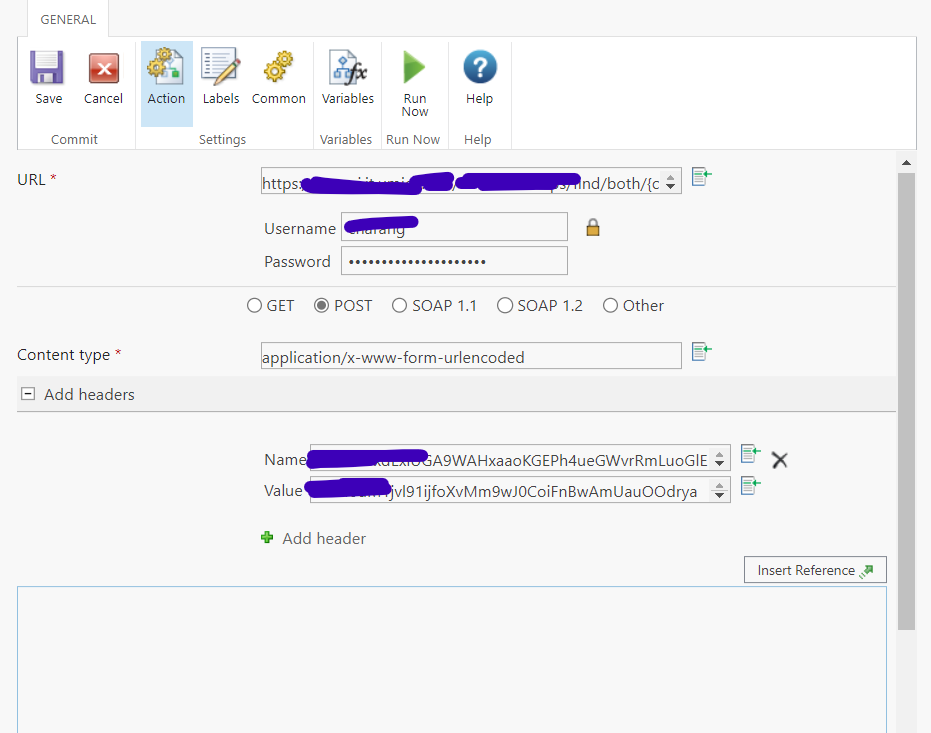The image size is (931, 733).
Task: Click insert reference icon beside URL field
Action: [x=701, y=176]
